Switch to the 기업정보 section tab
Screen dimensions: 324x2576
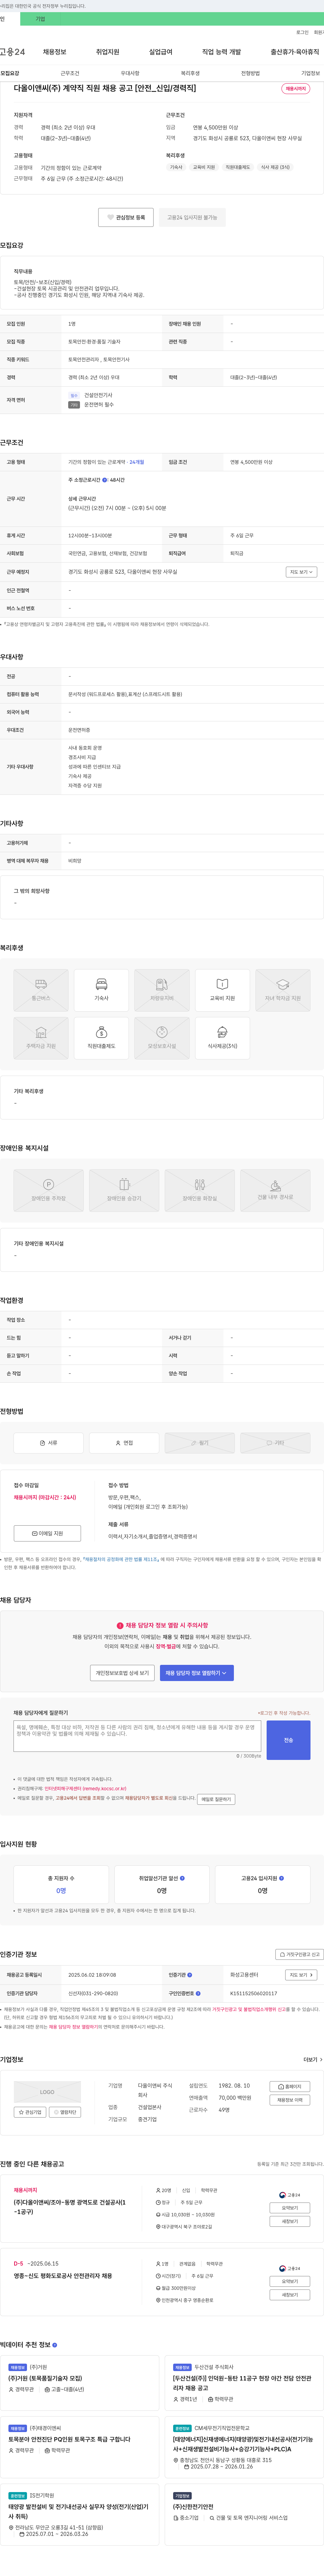click(310, 73)
